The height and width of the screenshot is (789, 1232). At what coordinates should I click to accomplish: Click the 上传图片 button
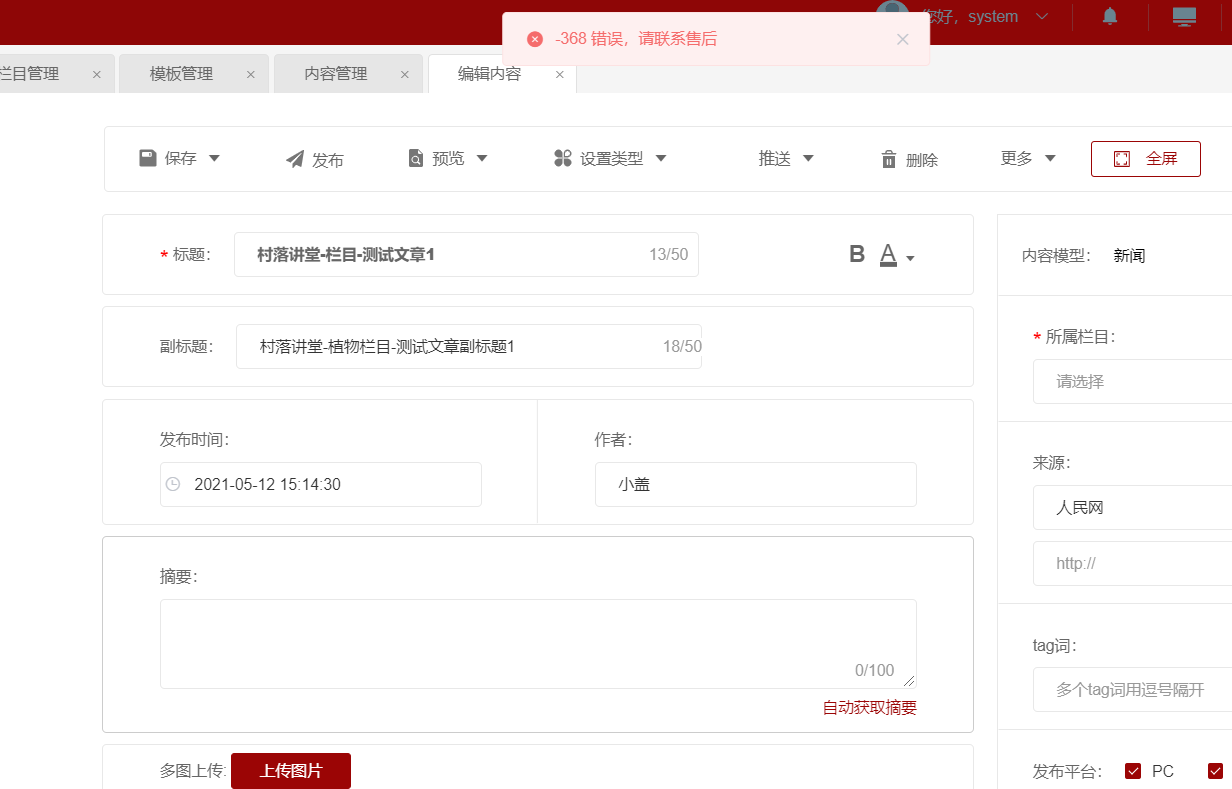pyautogui.click(x=291, y=771)
